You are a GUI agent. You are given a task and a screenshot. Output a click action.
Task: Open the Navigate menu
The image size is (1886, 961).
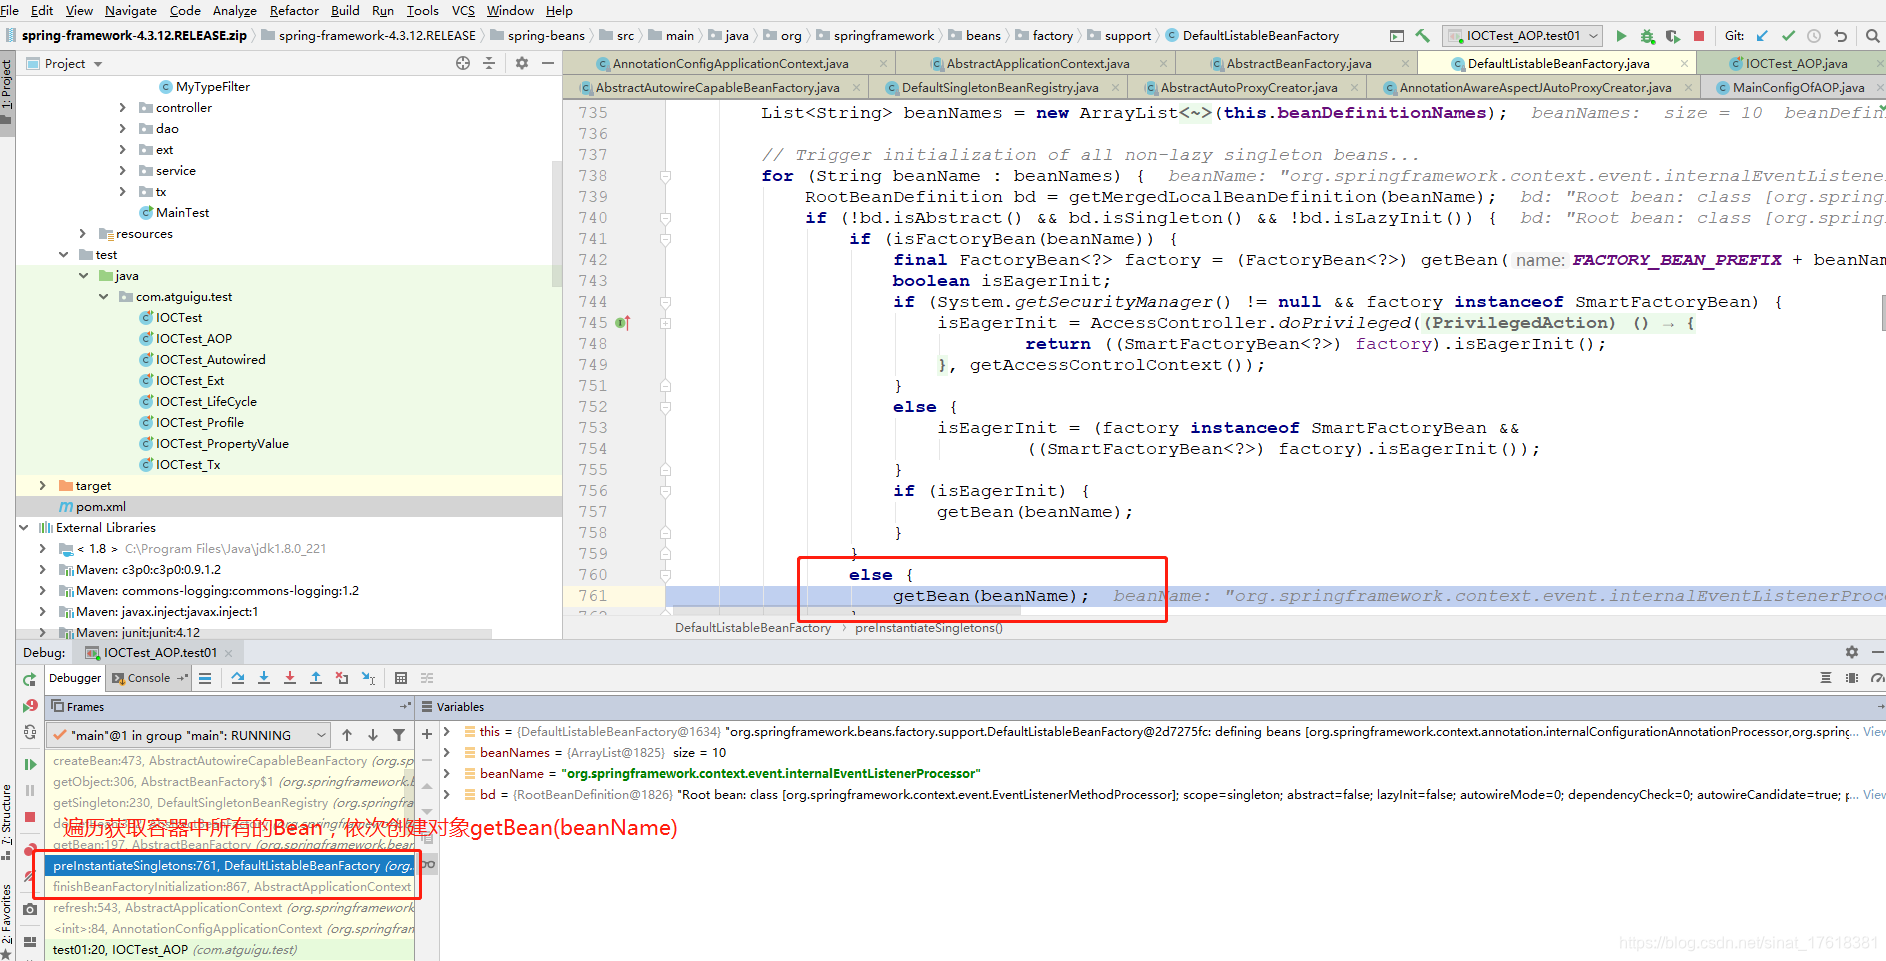[131, 11]
